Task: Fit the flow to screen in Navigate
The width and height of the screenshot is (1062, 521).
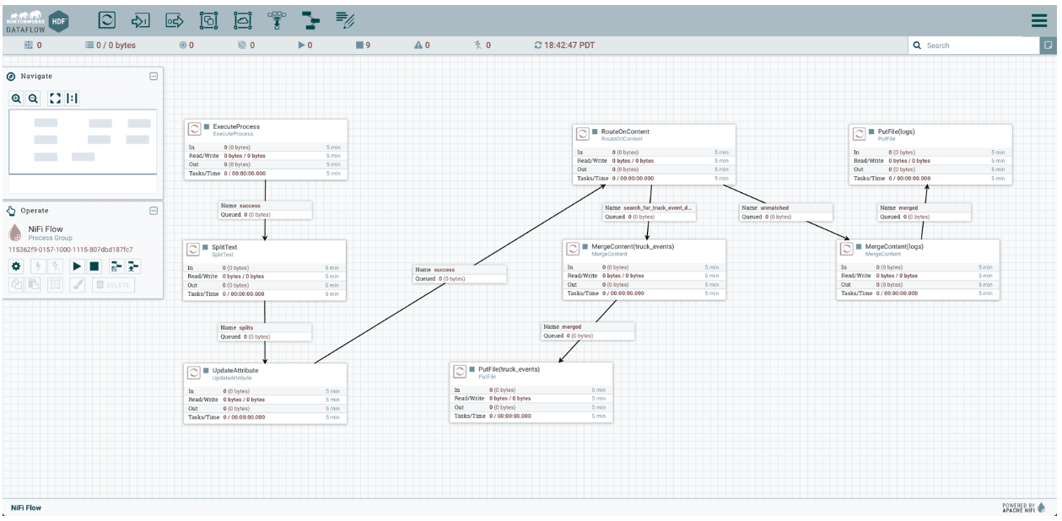Action: [54, 98]
